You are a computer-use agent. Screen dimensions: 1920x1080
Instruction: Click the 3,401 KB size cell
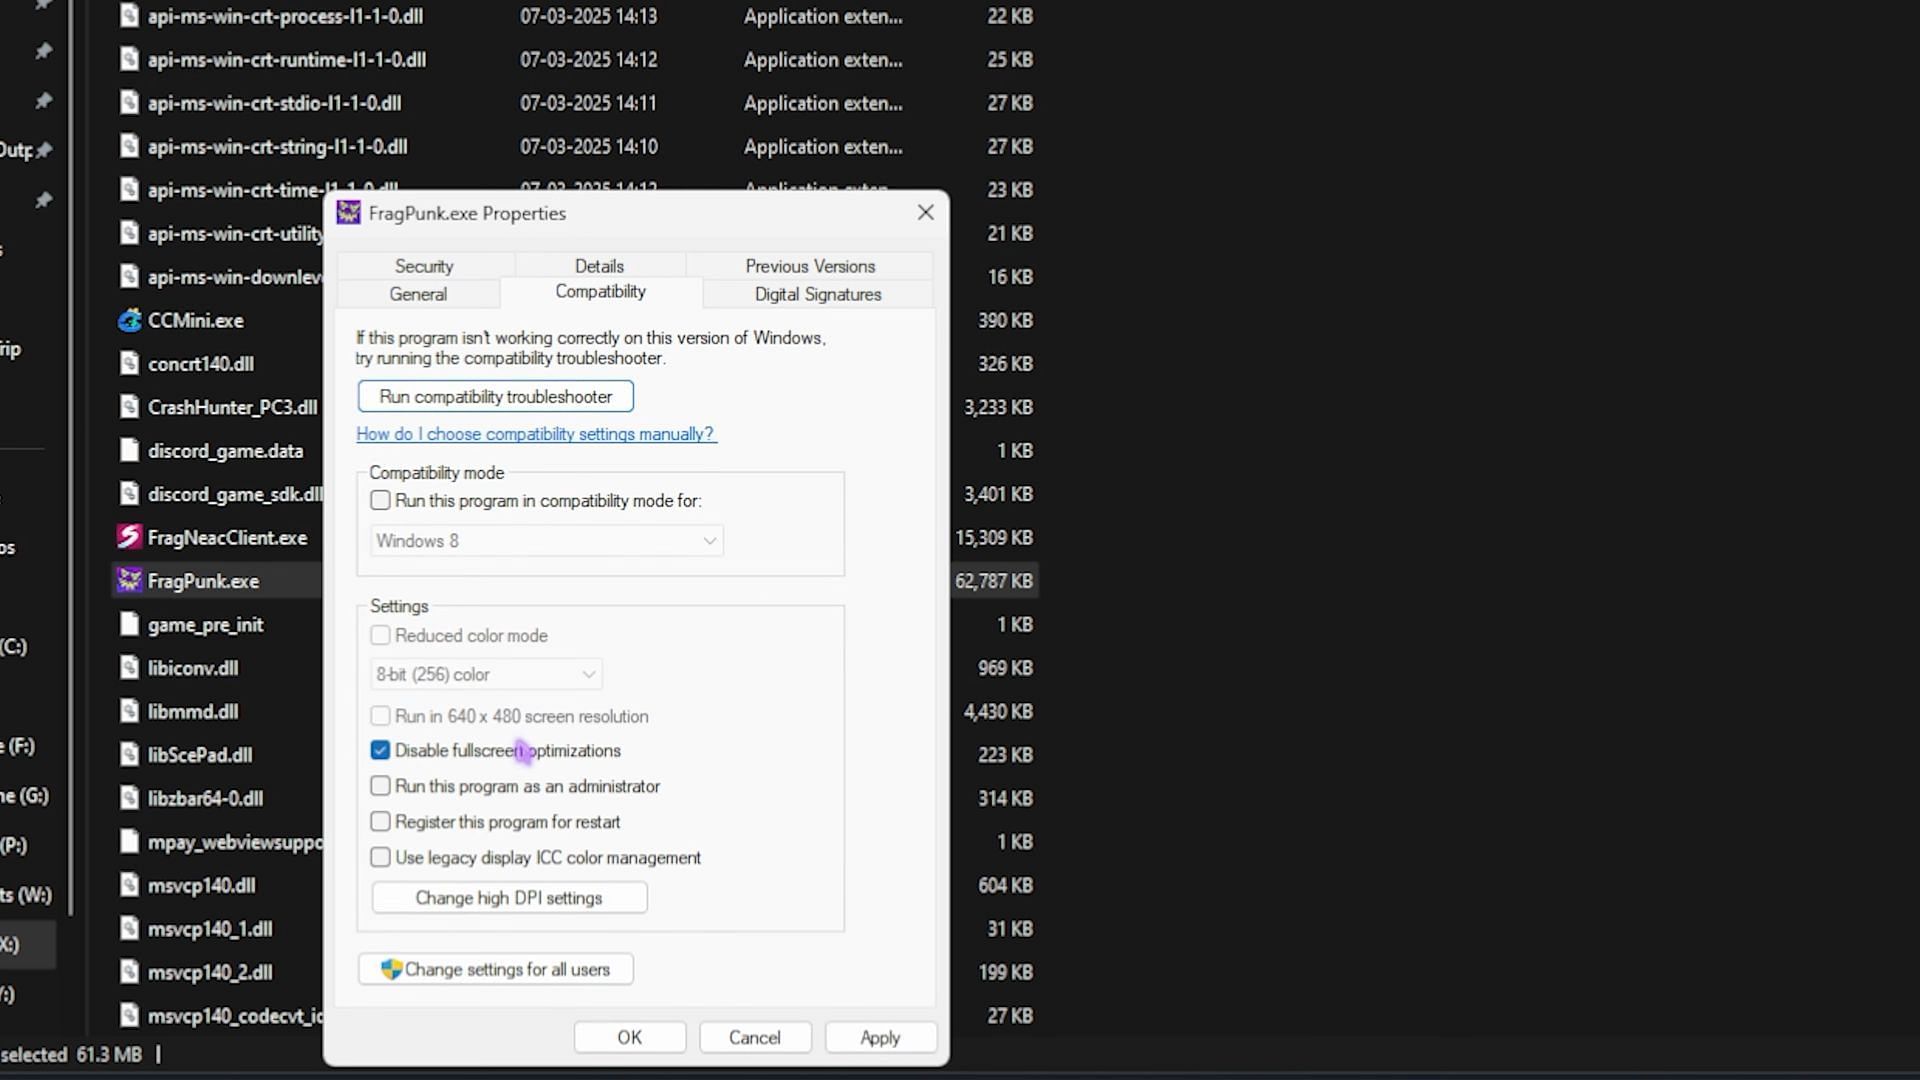(998, 494)
